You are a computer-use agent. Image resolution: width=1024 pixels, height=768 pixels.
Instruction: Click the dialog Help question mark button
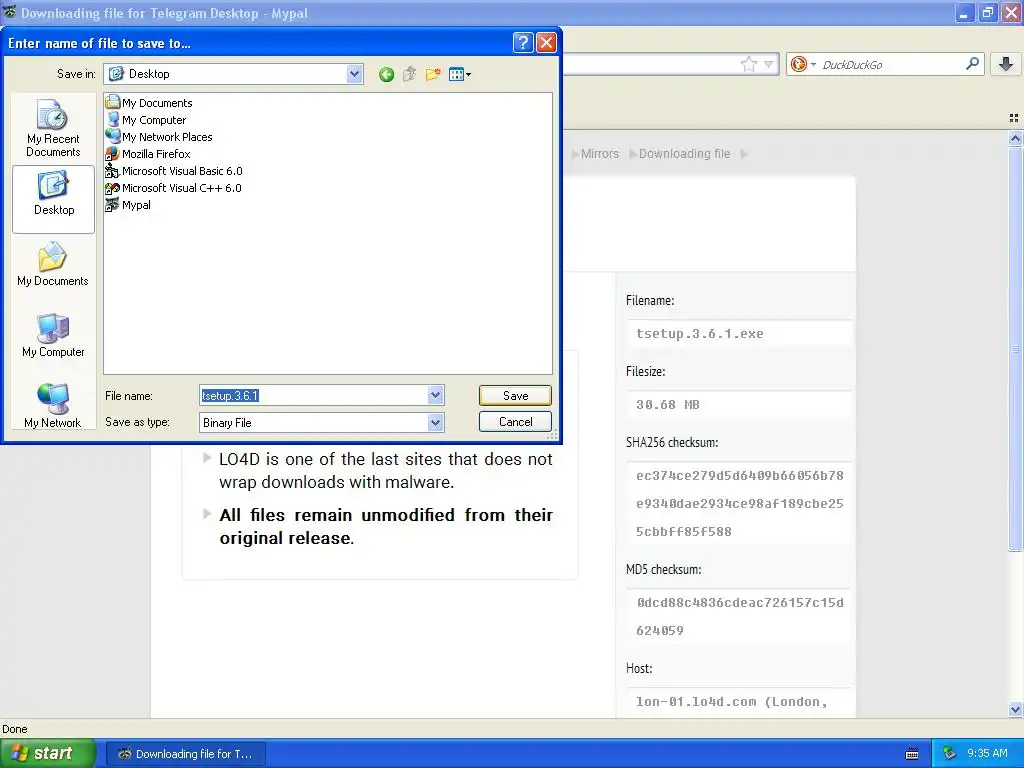click(x=523, y=43)
